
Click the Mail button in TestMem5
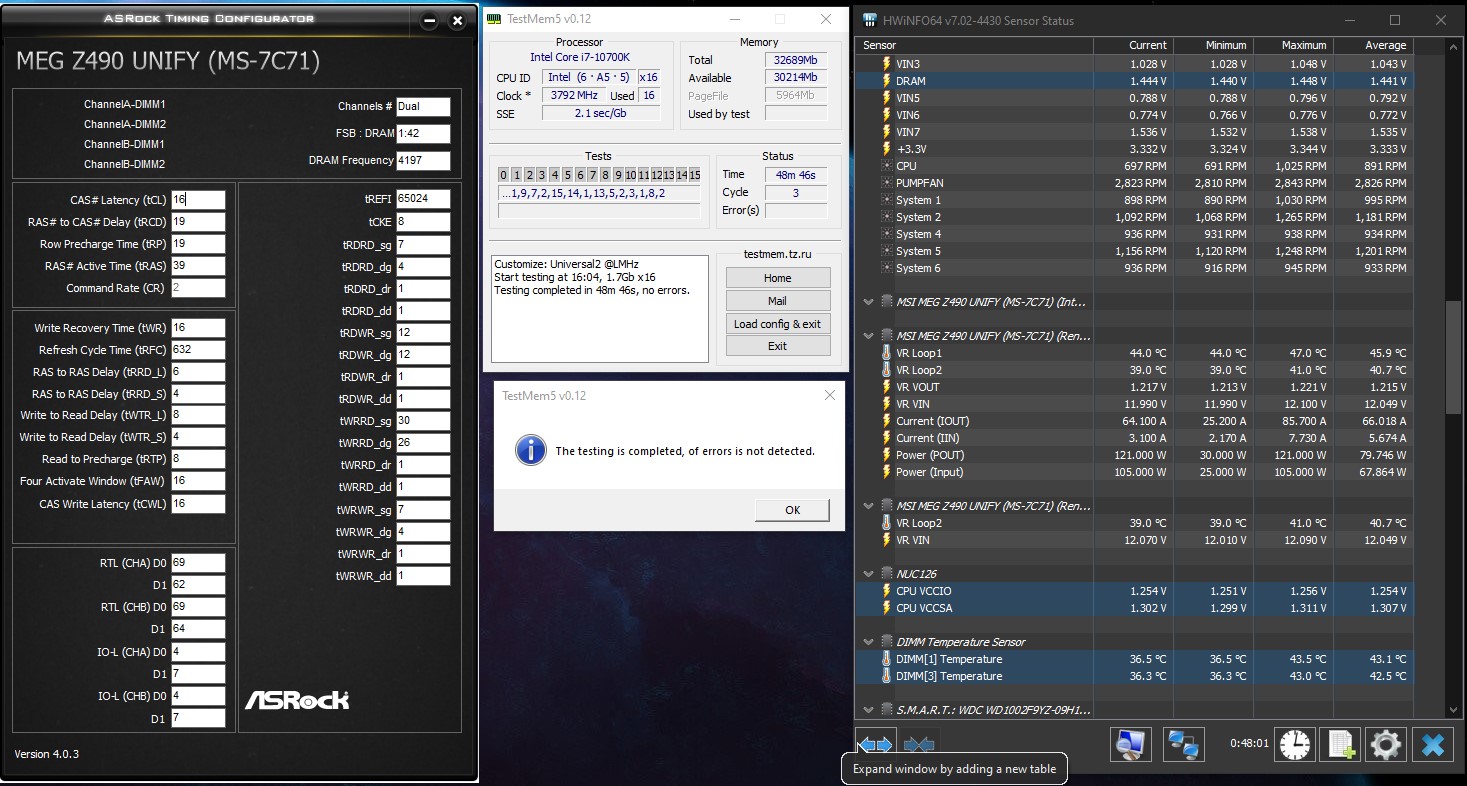click(778, 301)
